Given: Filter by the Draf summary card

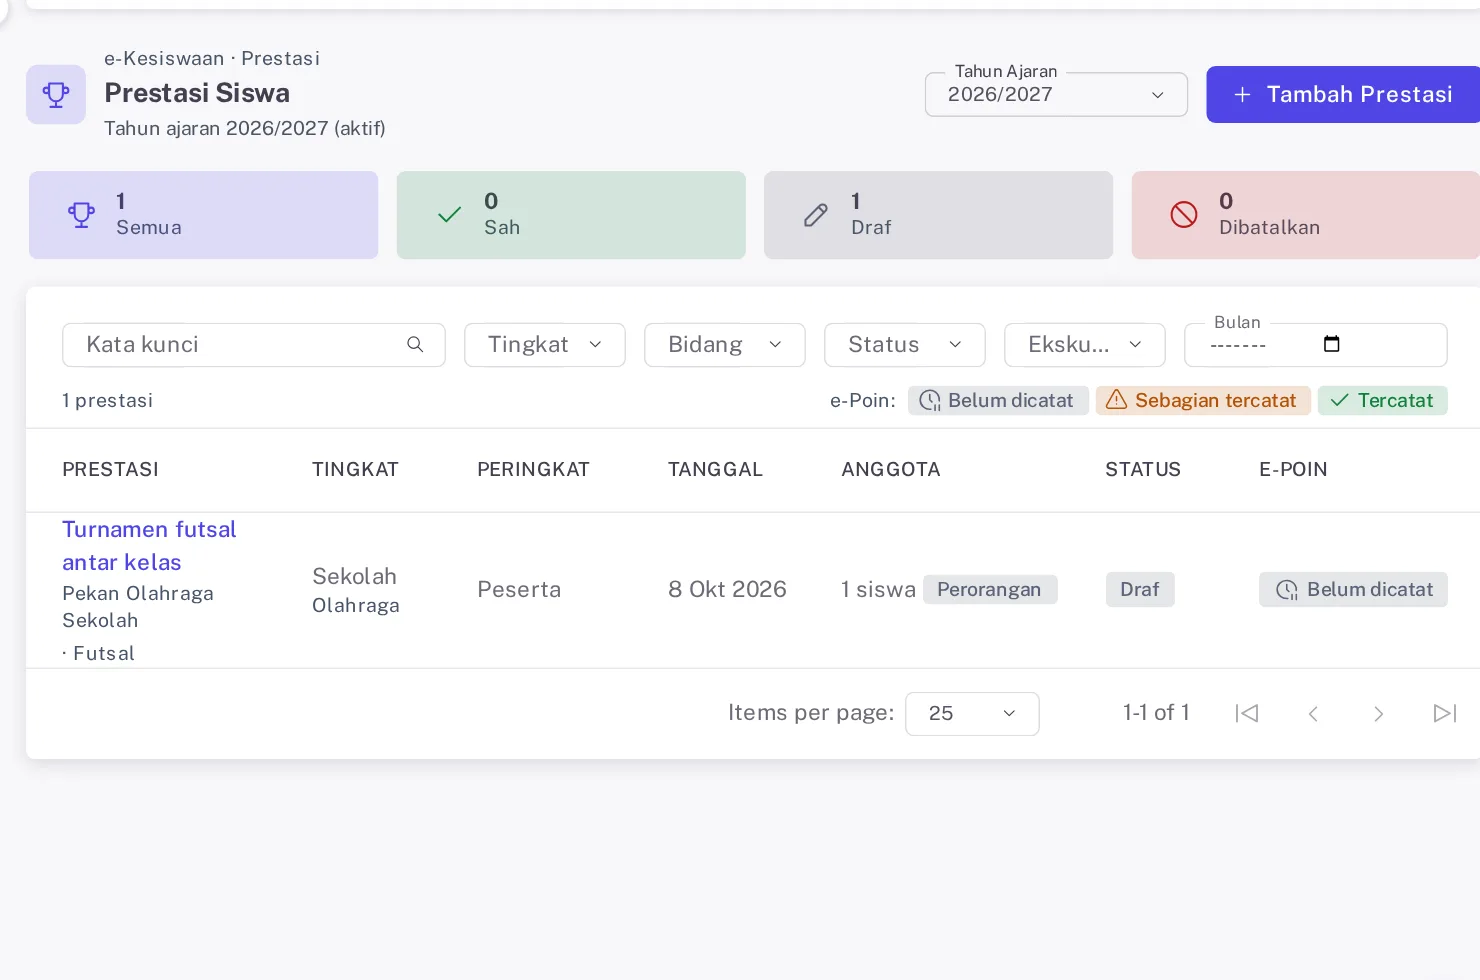Looking at the screenshot, I should click(938, 215).
